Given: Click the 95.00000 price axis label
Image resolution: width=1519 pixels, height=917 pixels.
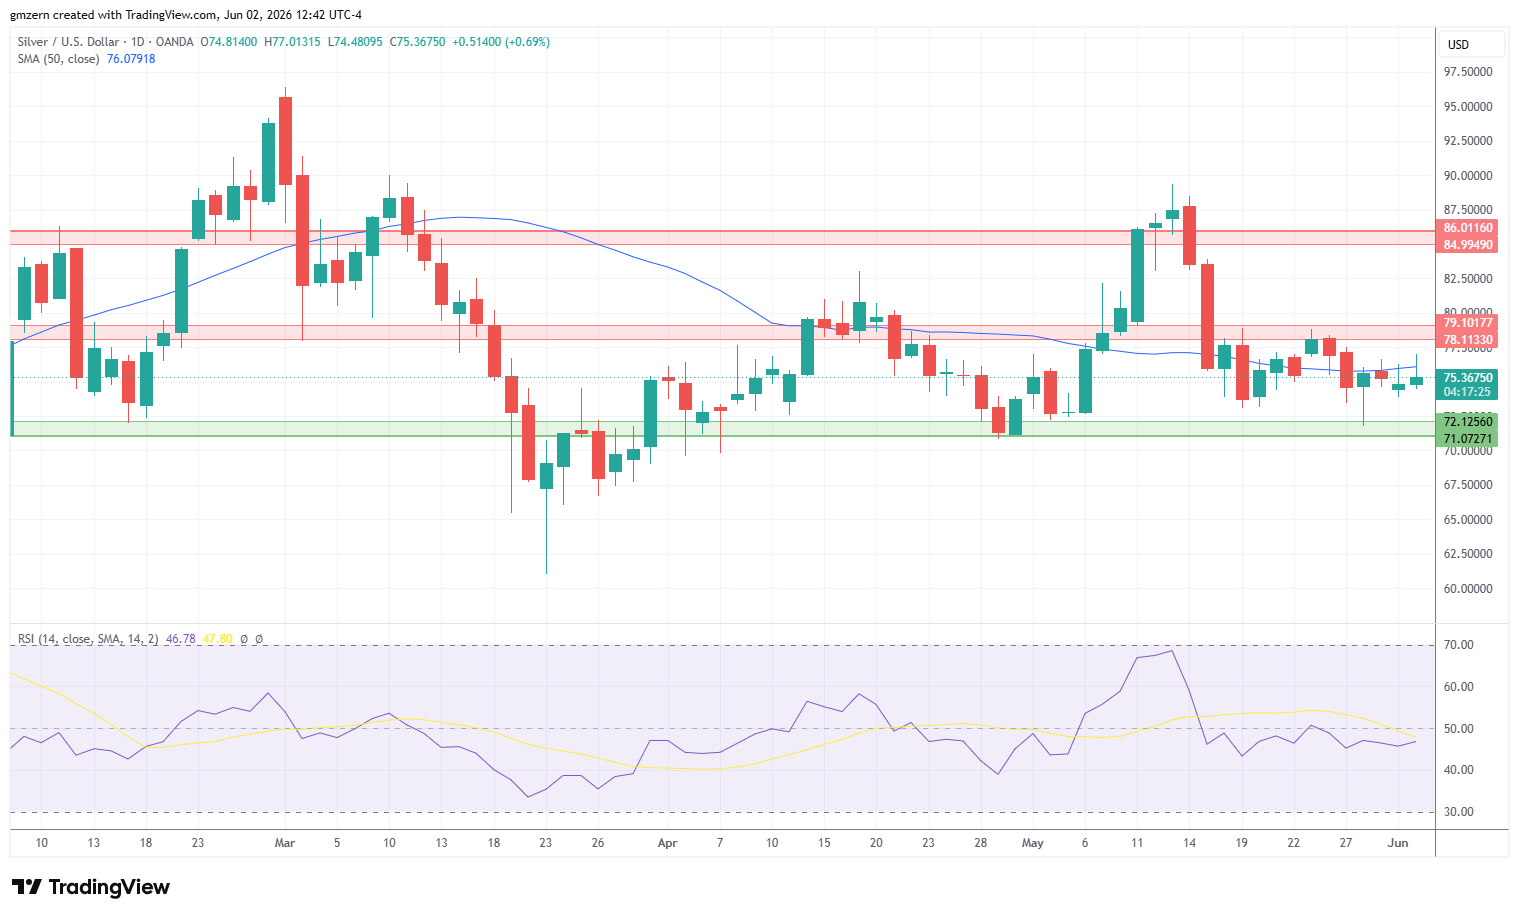Looking at the screenshot, I should (1468, 107).
